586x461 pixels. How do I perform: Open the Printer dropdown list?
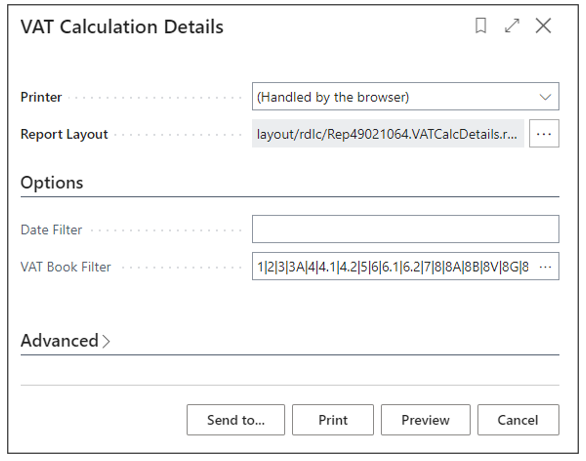pyautogui.click(x=405, y=96)
